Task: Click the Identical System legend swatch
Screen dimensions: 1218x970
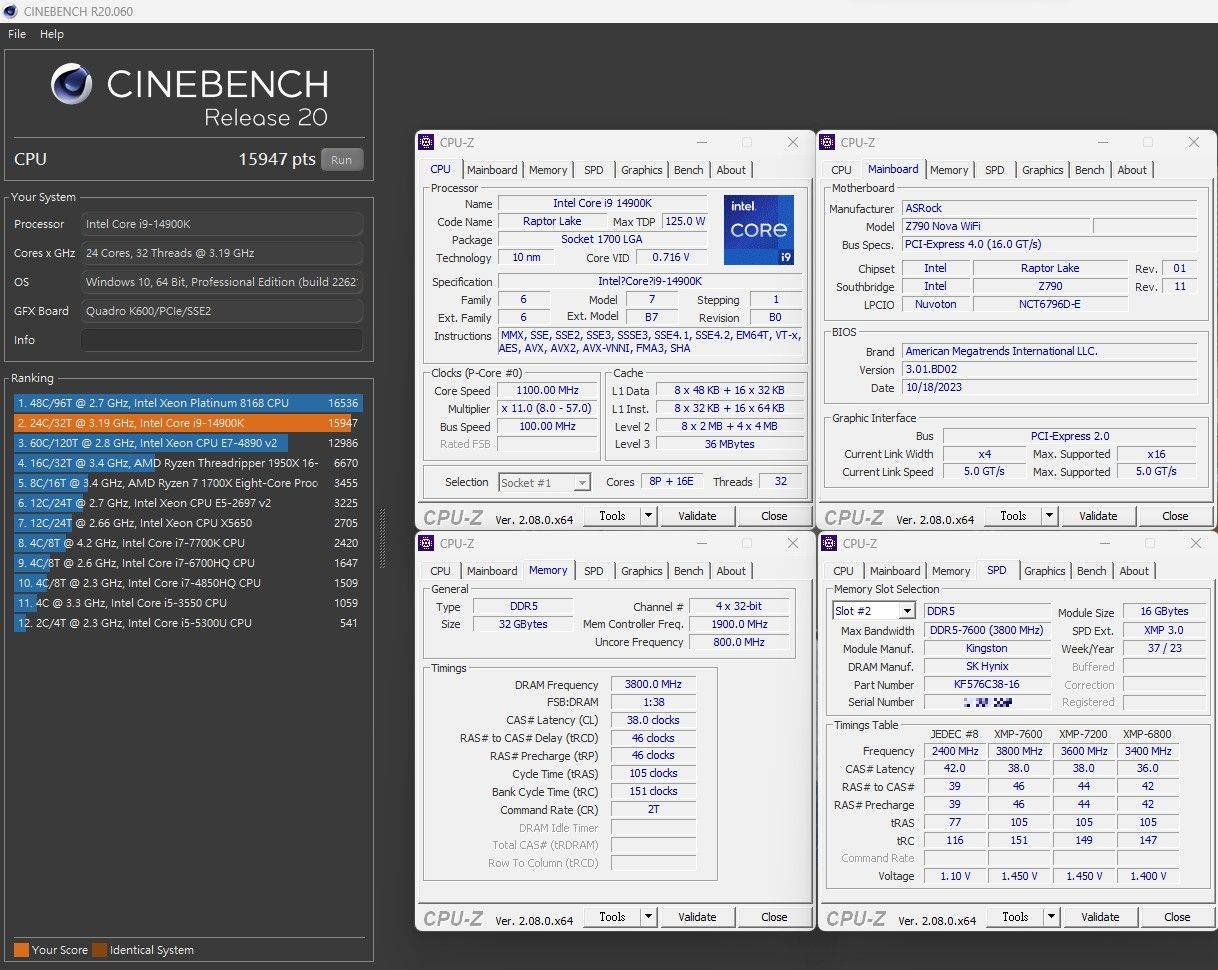Action: click(99, 950)
